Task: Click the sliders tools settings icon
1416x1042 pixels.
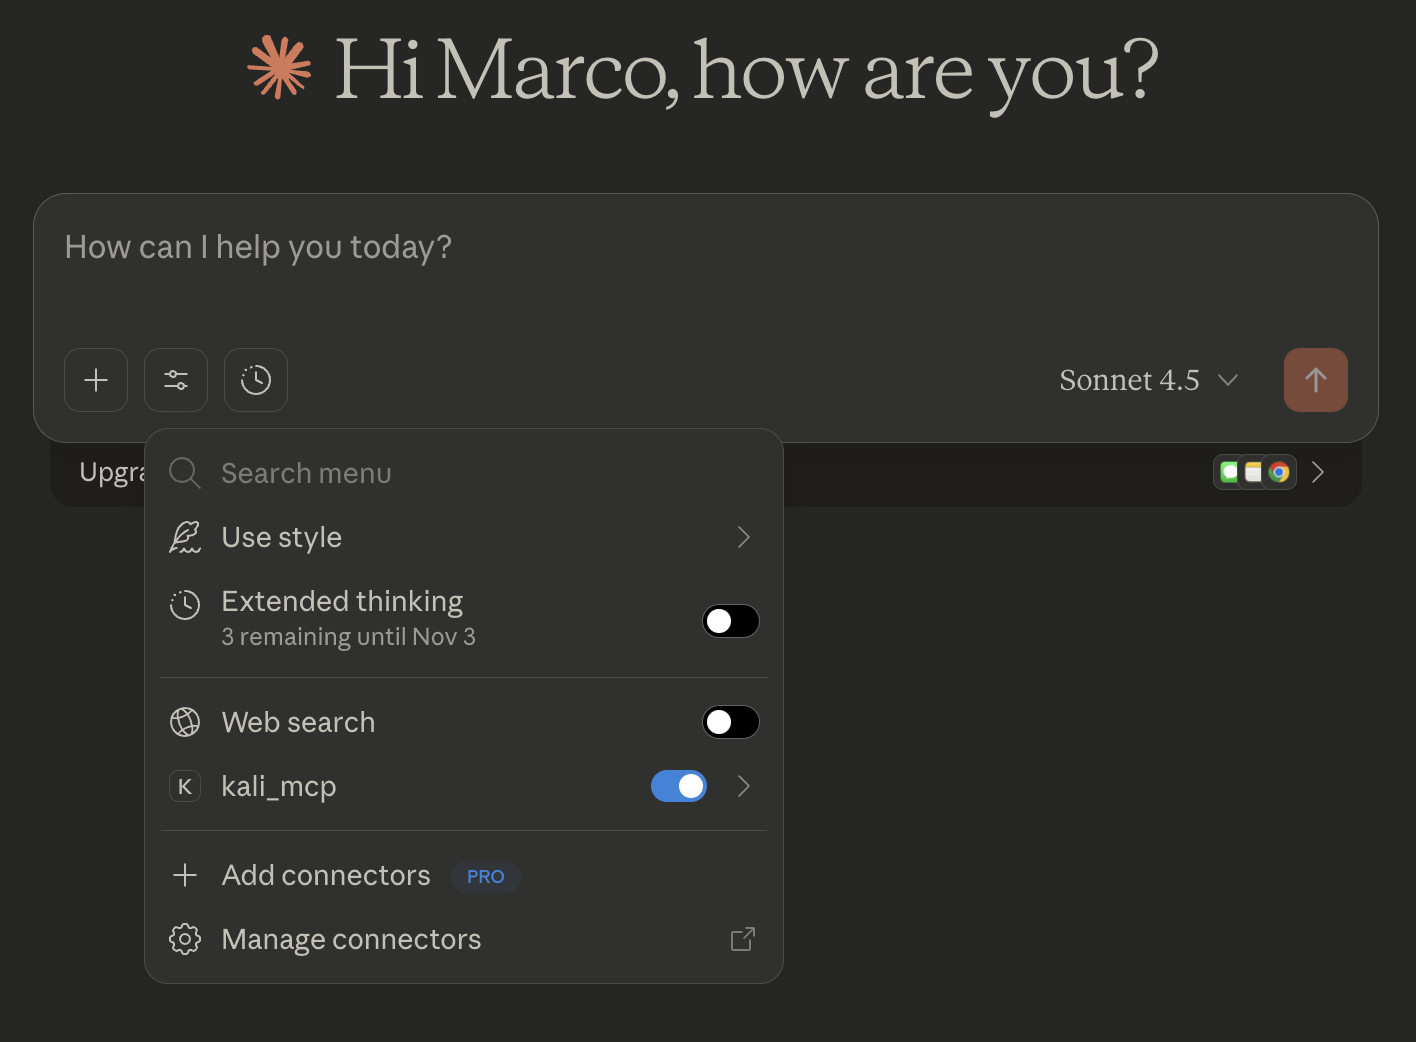Action: (x=176, y=380)
